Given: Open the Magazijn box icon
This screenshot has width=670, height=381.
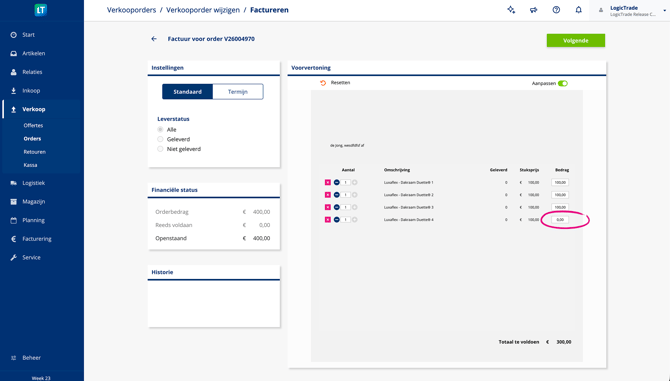Looking at the screenshot, I should point(14,202).
